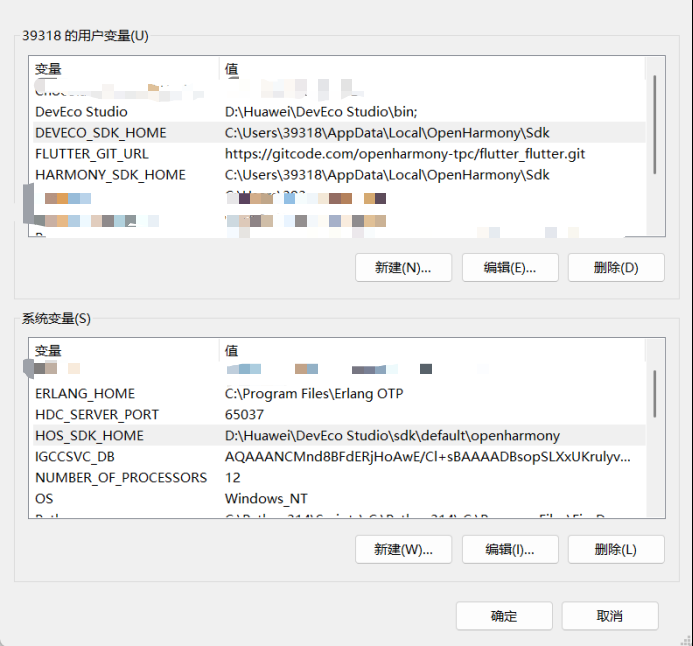Select the NUMBER_OF_PROCESSORS variable
The width and height of the screenshot is (693, 646).
[339, 477]
